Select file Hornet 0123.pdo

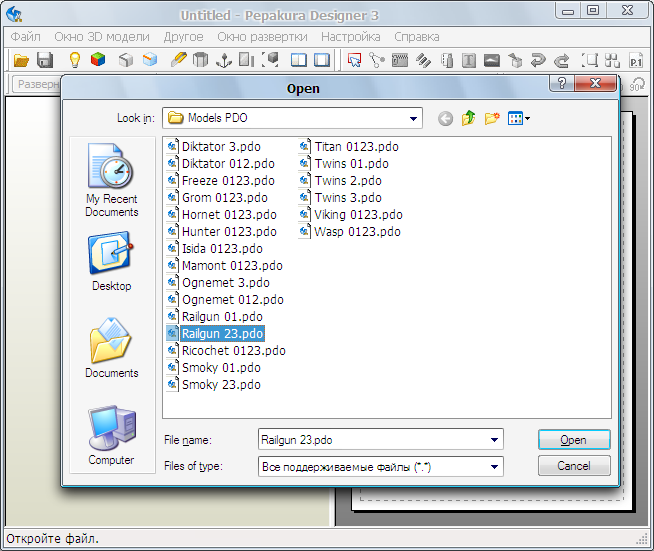222,215
